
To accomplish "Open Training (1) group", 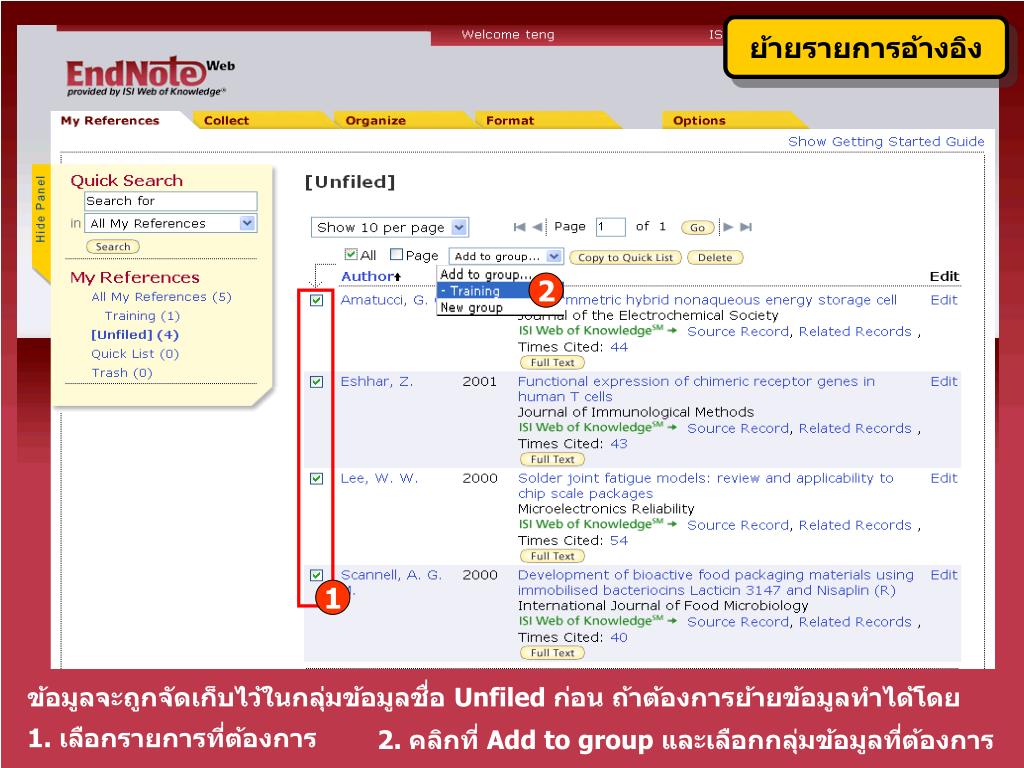I will pos(142,315).
